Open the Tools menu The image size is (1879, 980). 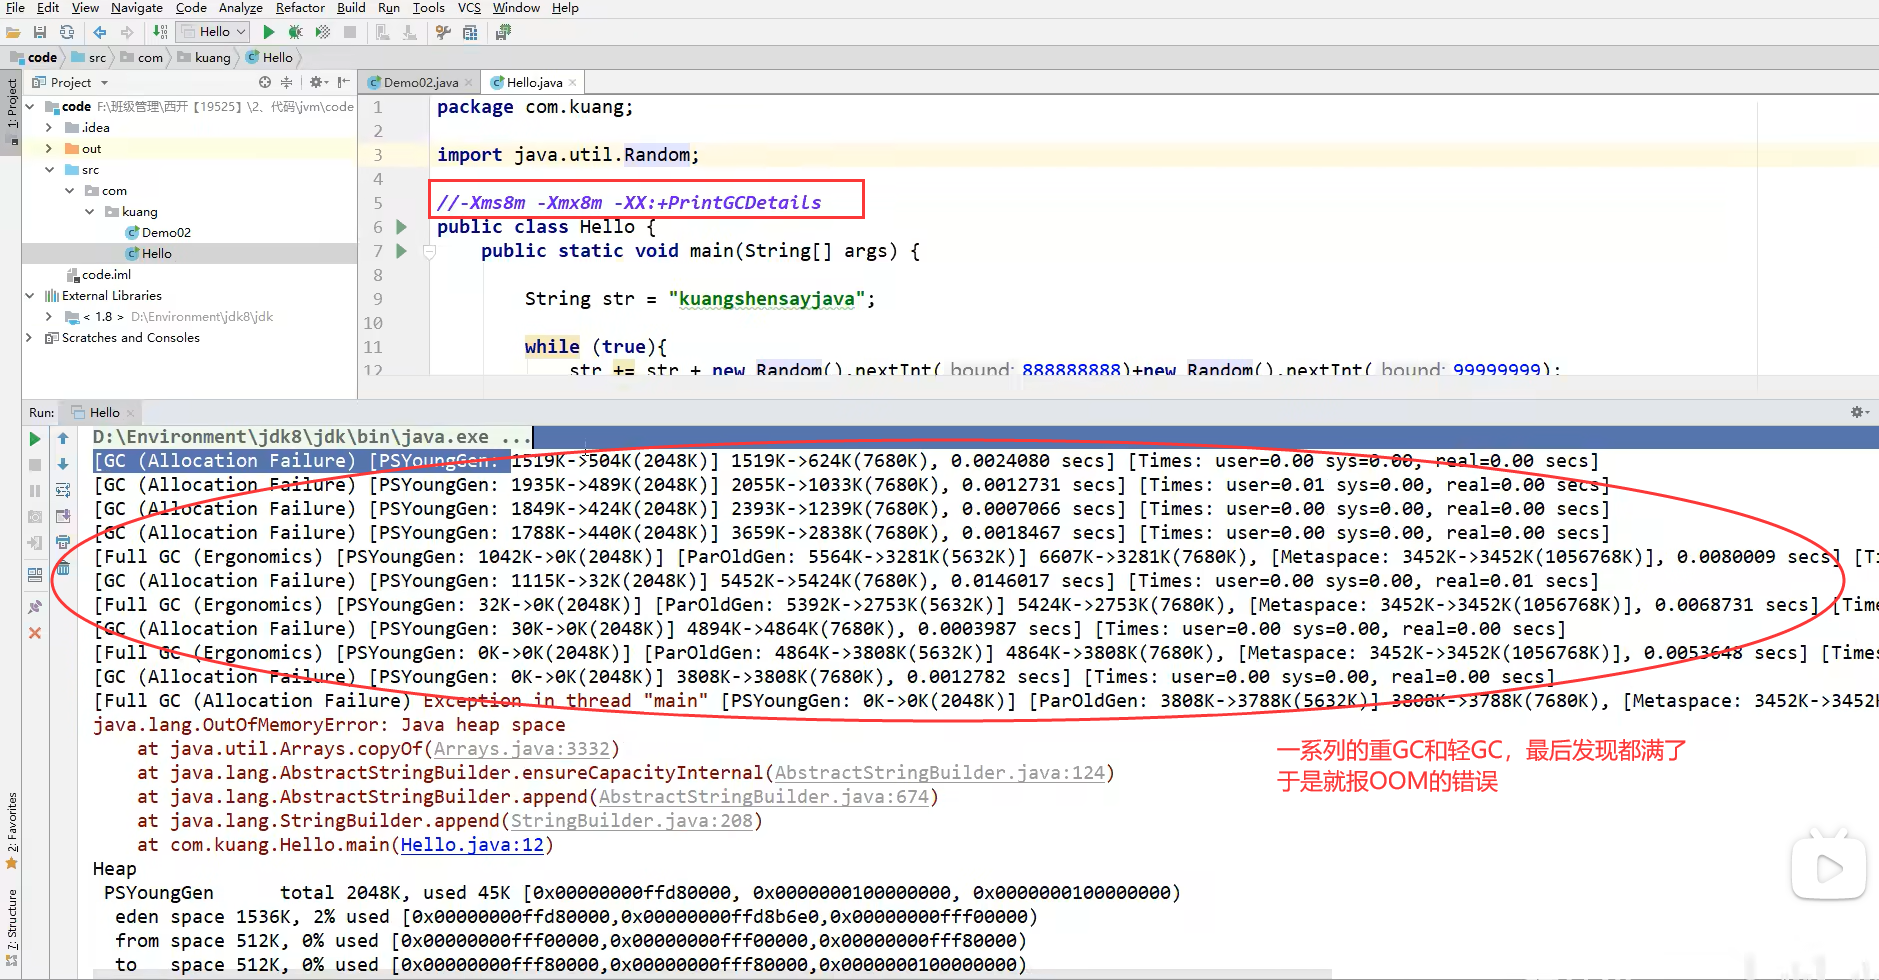click(x=429, y=8)
